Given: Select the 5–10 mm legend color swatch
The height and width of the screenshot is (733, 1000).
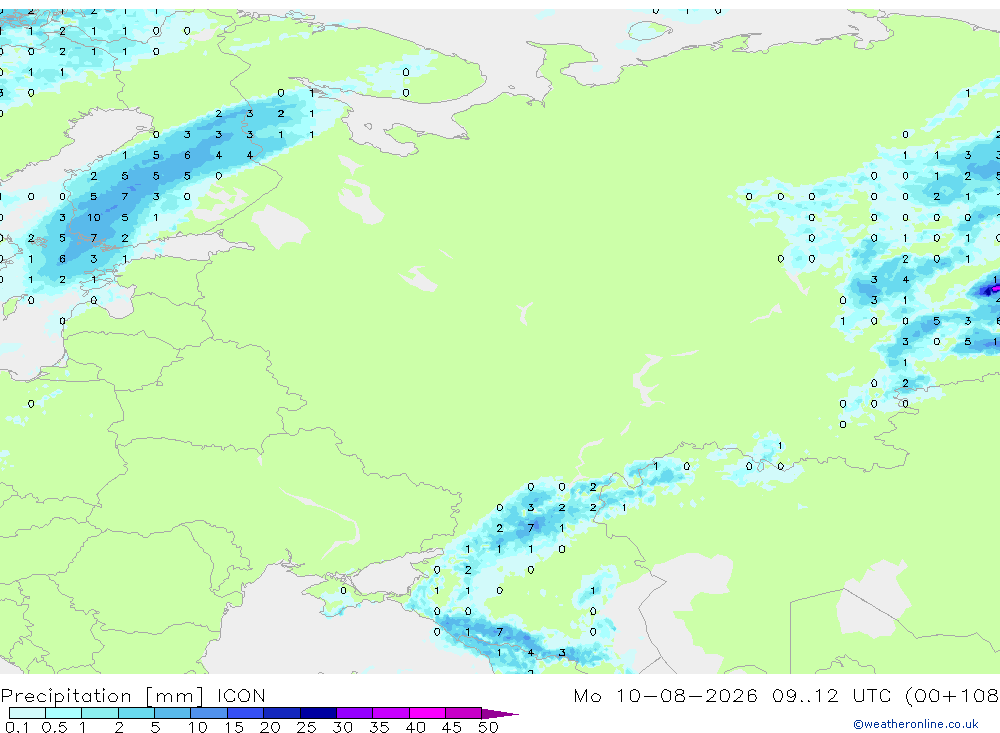Looking at the screenshot, I should (x=173, y=713).
